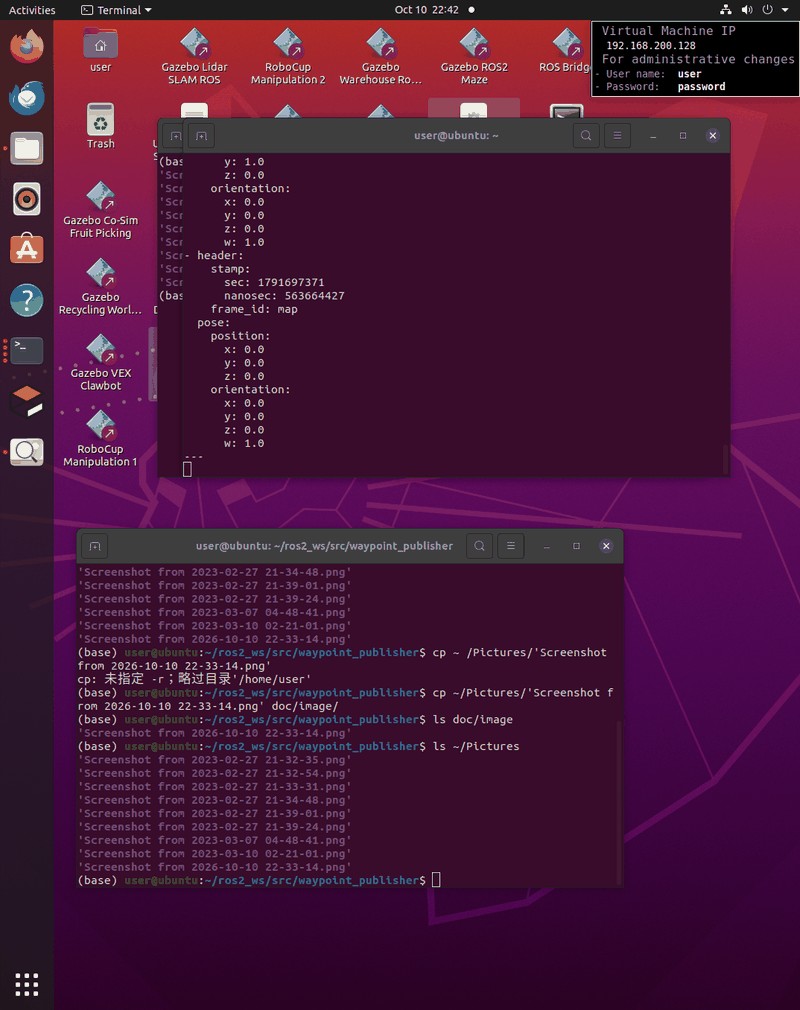Click the "frame_id: map" line in the top terminal
Image resolution: width=800 pixels, height=1010 pixels.
click(254, 309)
